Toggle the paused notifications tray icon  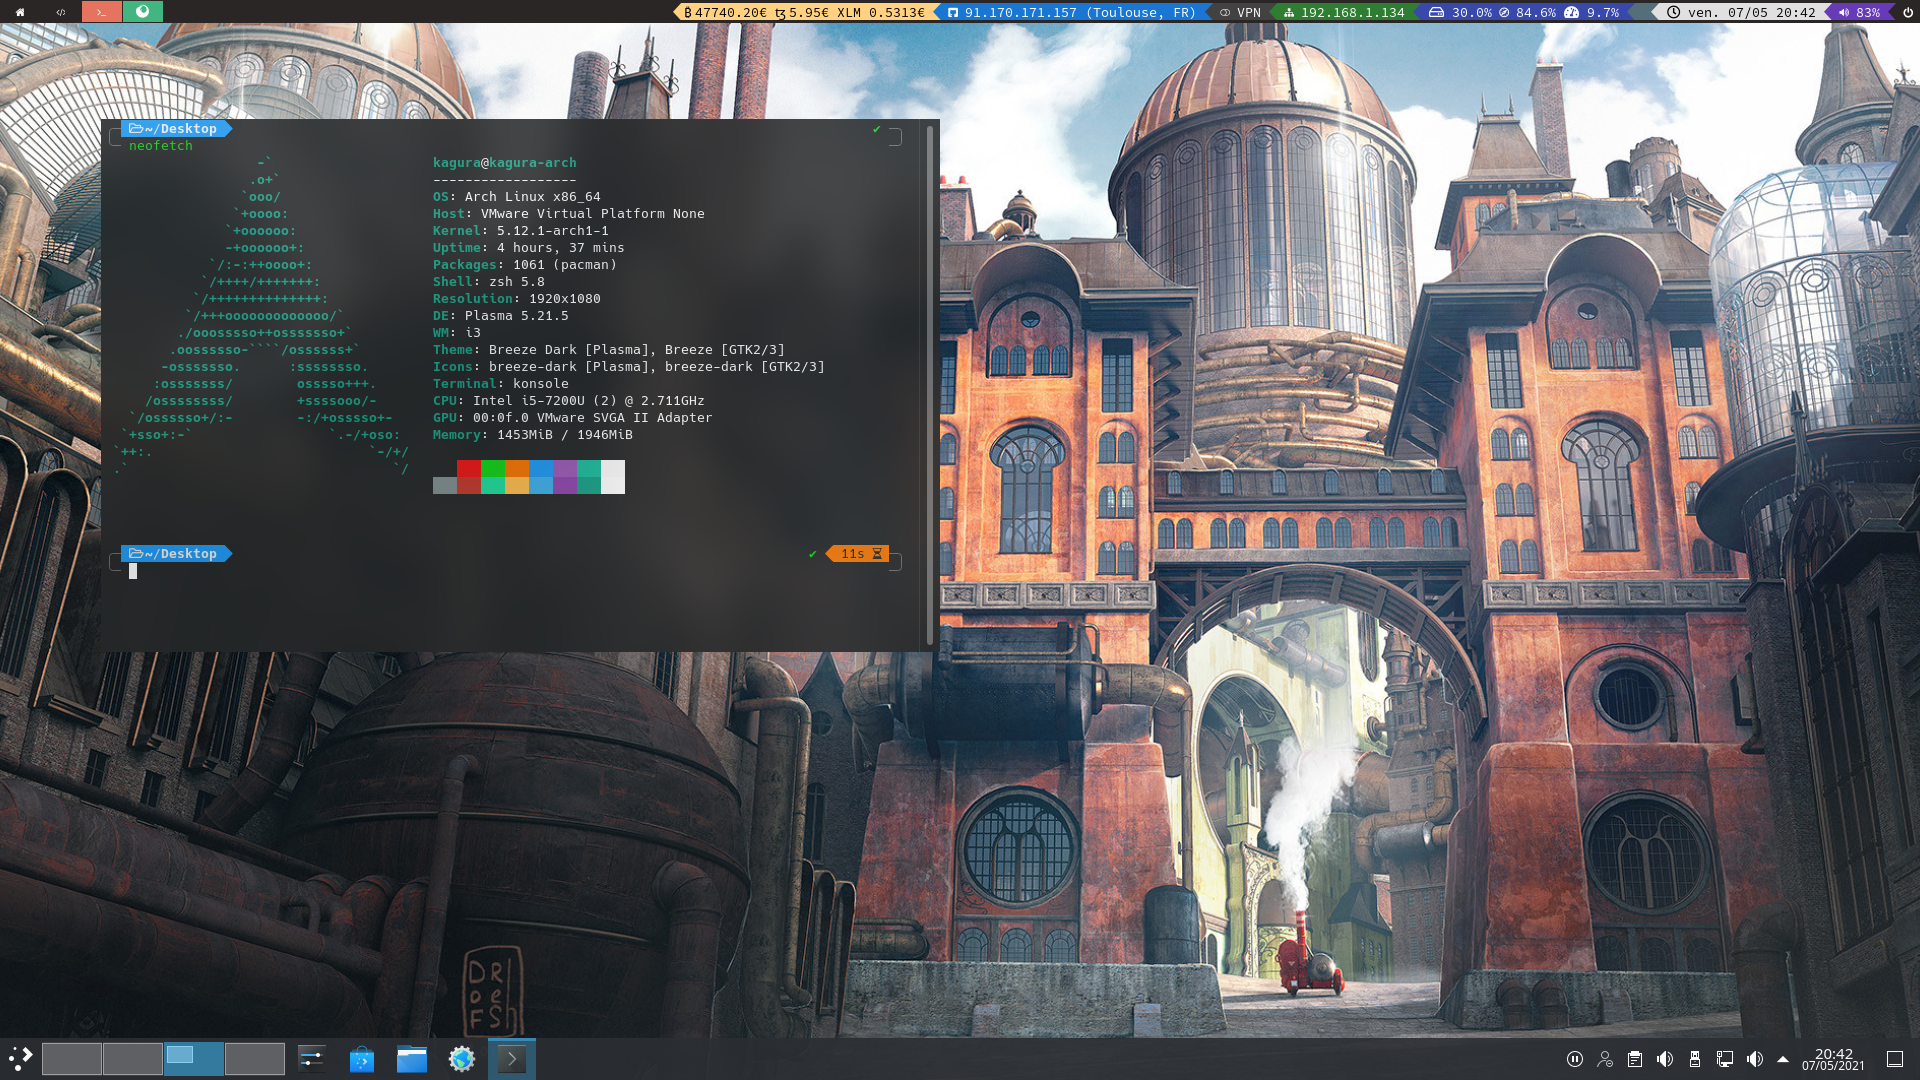click(1575, 1059)
